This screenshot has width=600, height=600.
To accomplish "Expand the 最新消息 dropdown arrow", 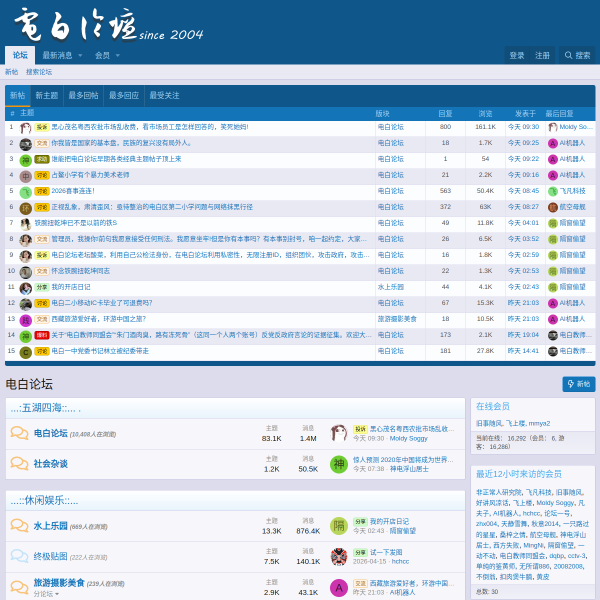I will click(x=80, y=55).
